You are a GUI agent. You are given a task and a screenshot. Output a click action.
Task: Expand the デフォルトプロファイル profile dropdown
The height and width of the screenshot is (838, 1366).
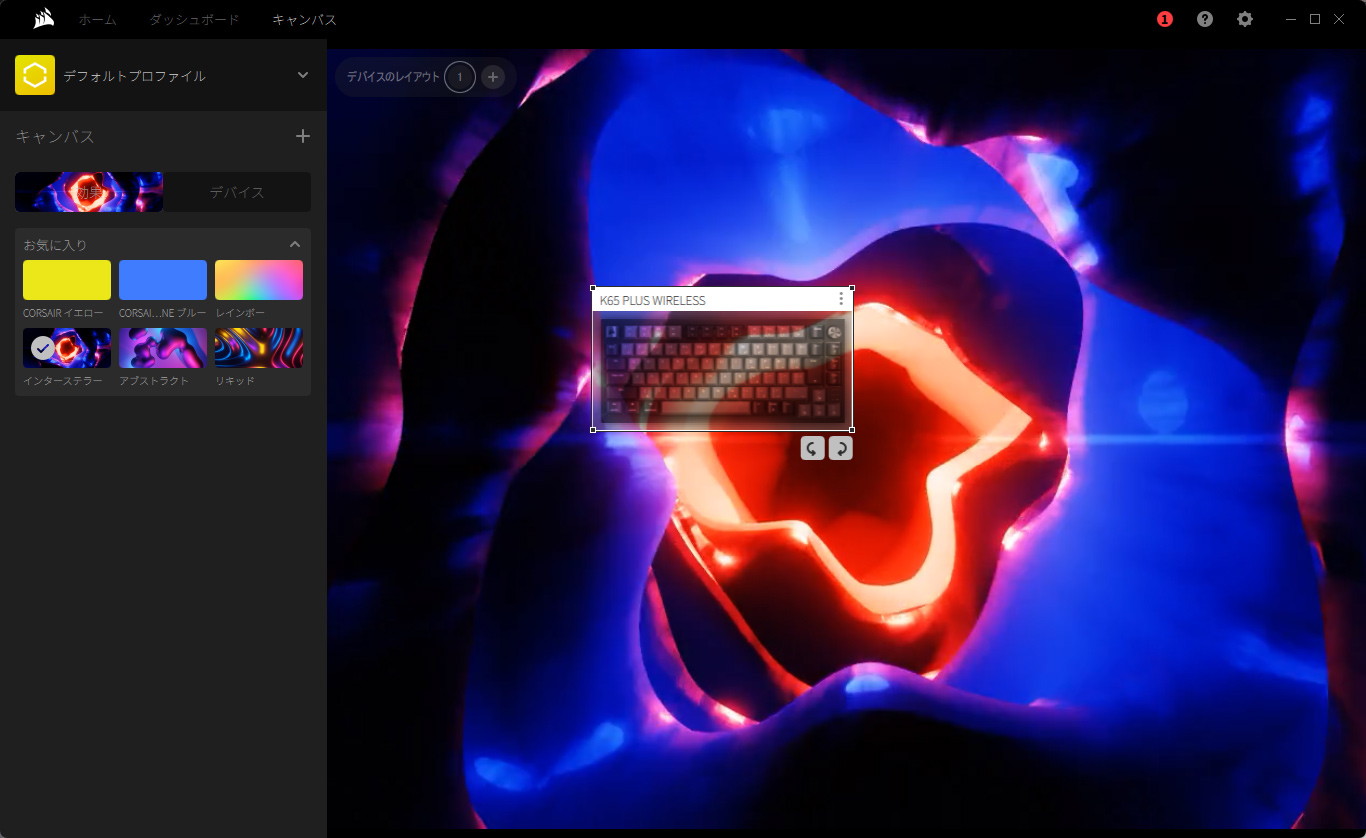click(303, 76)
